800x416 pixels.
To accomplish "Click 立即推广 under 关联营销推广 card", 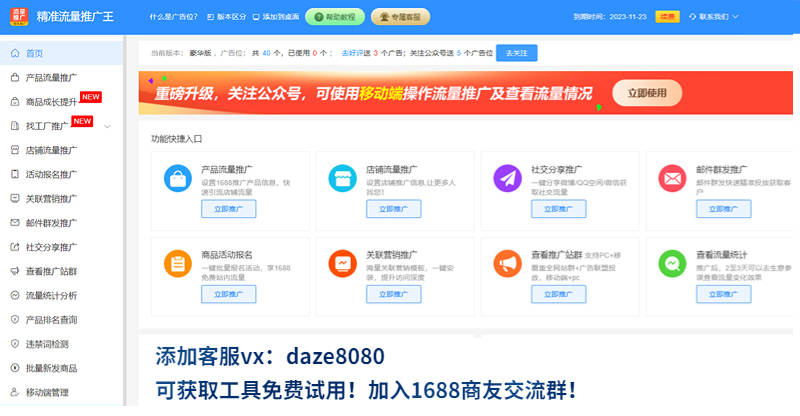I will 393,294.
